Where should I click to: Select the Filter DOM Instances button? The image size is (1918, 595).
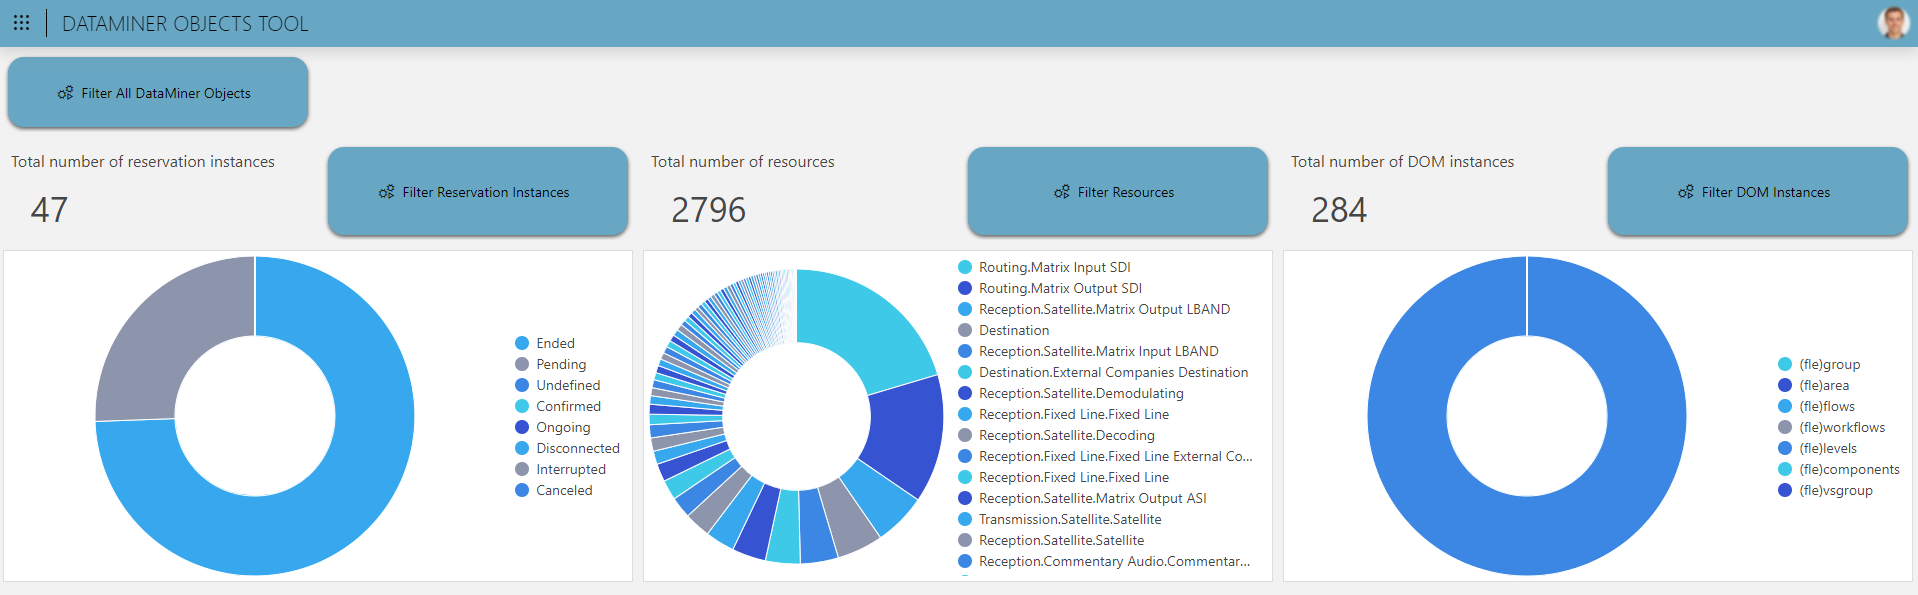point(1758,192)
